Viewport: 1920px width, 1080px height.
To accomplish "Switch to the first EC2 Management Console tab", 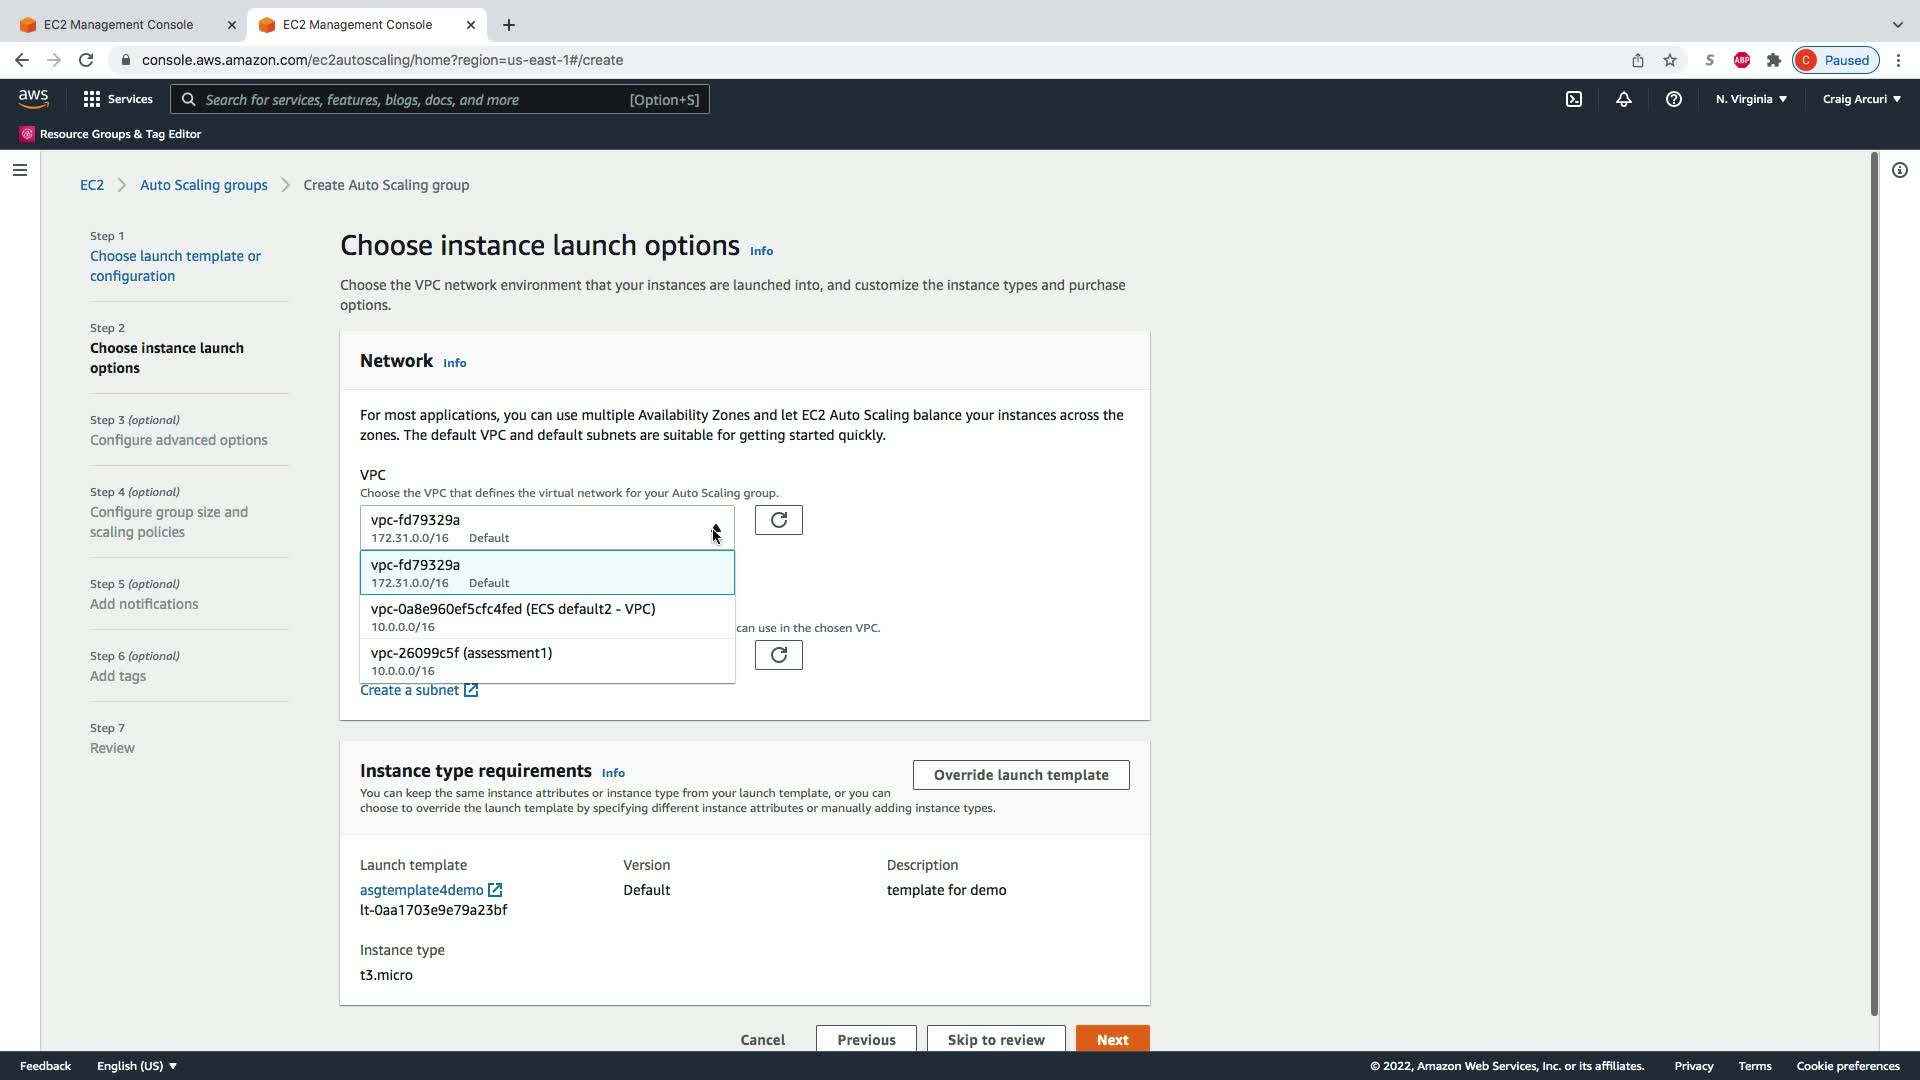I will point(118,25).
